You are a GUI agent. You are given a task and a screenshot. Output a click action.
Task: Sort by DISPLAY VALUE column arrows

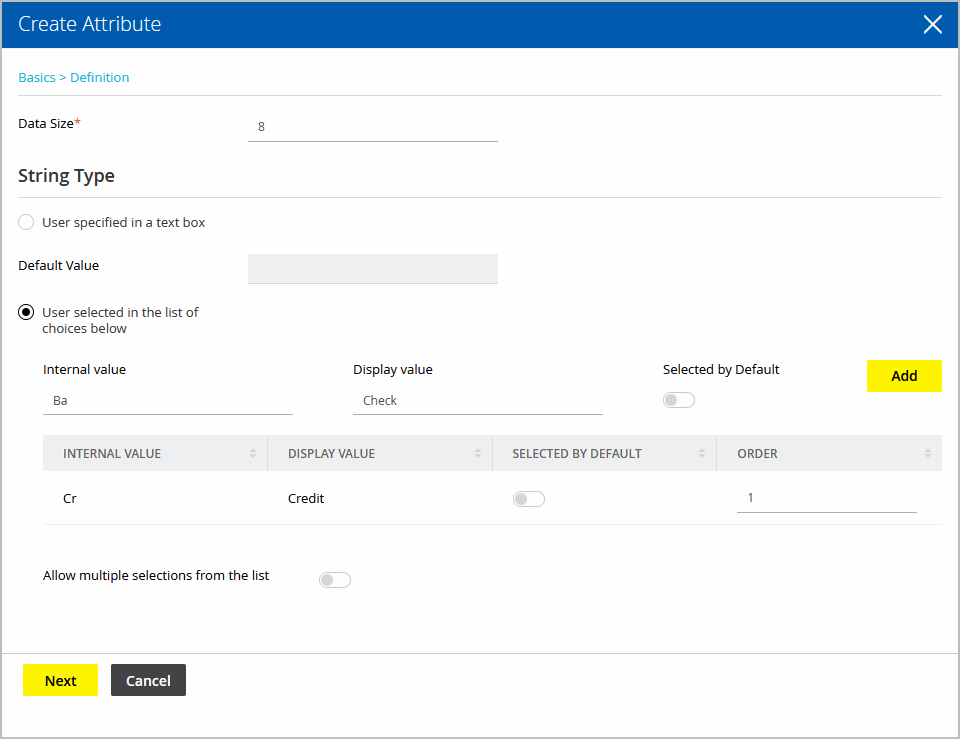478,453
